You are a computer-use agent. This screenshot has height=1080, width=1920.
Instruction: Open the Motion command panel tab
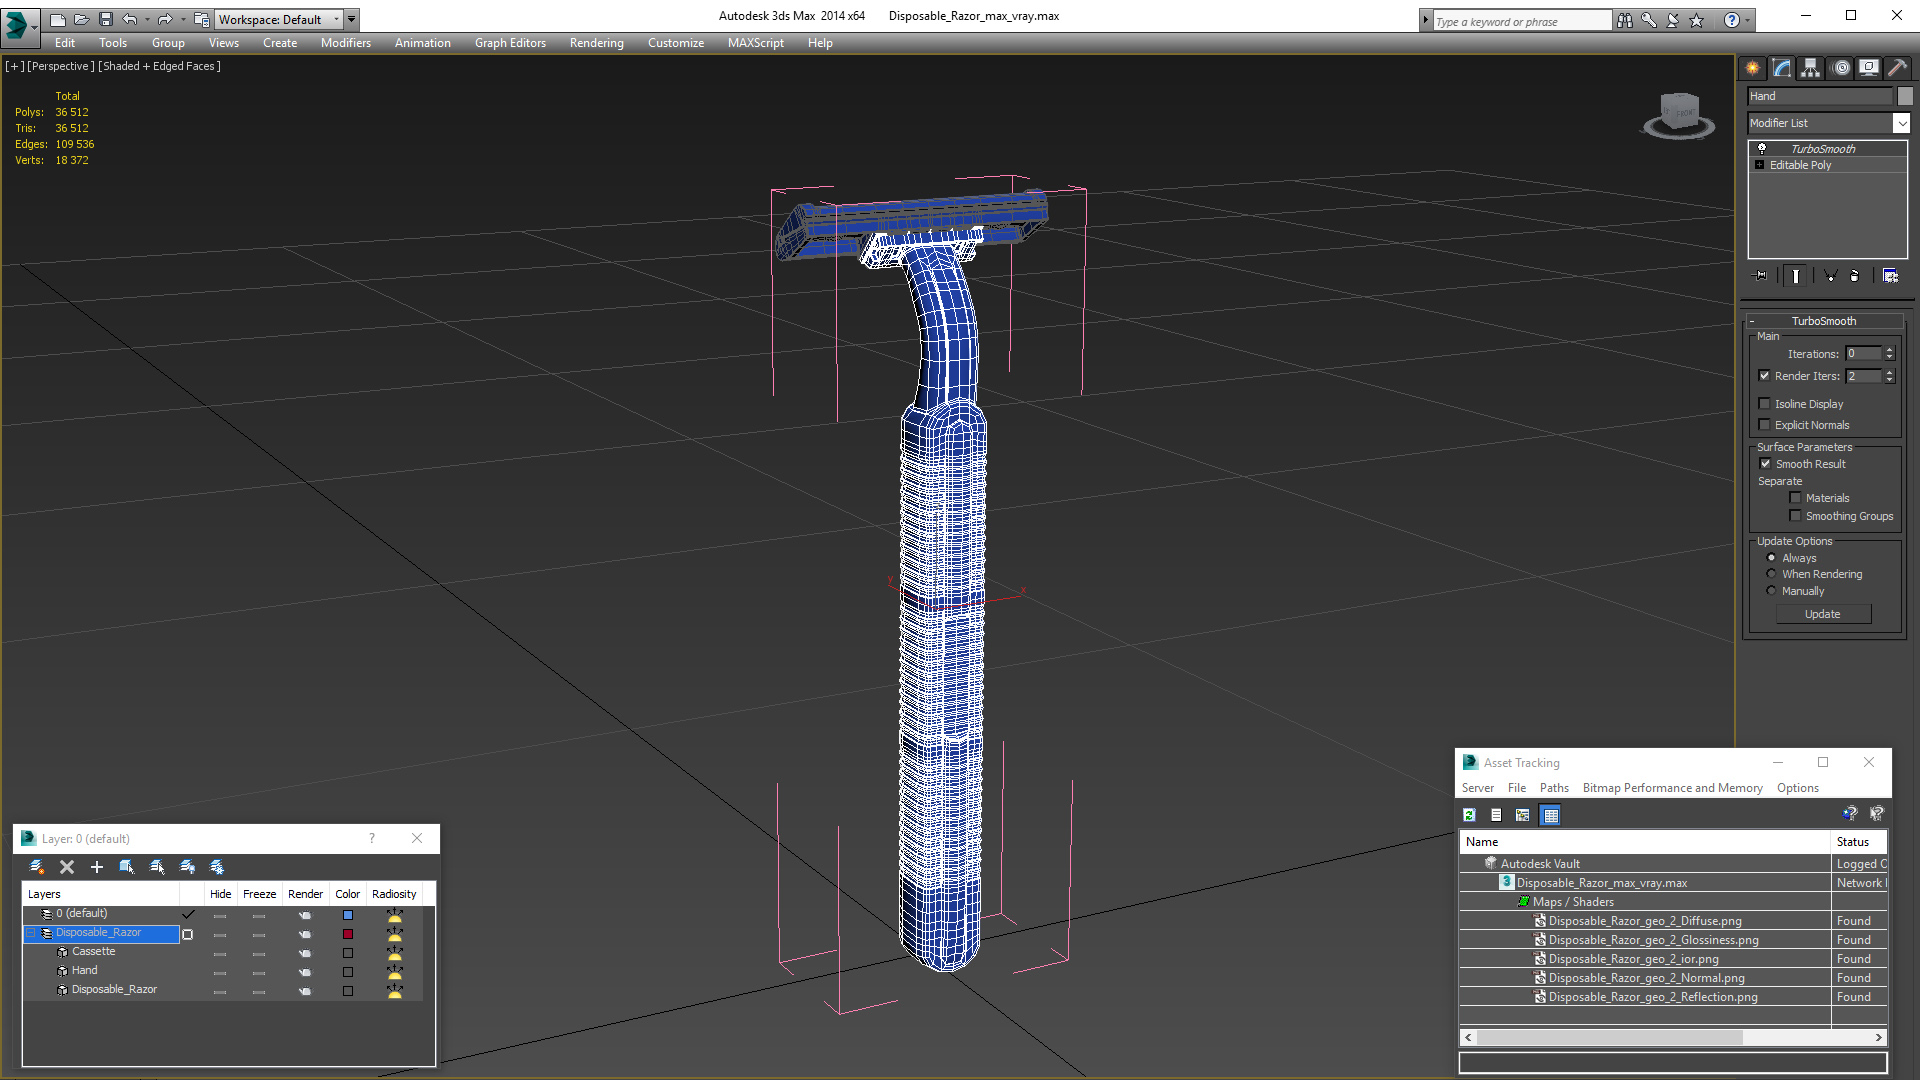[1841, 68]
